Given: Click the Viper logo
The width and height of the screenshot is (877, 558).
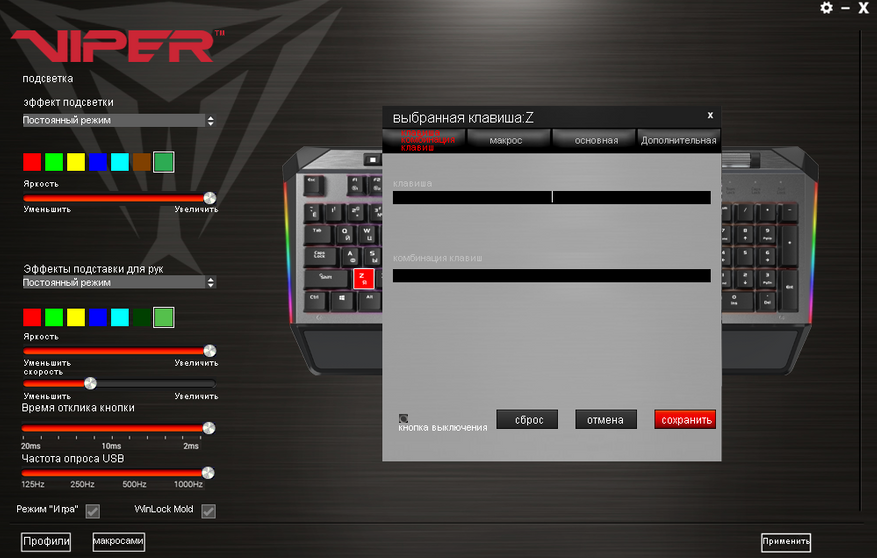Looking at the screenshot, I should click(x=117, y=46).
